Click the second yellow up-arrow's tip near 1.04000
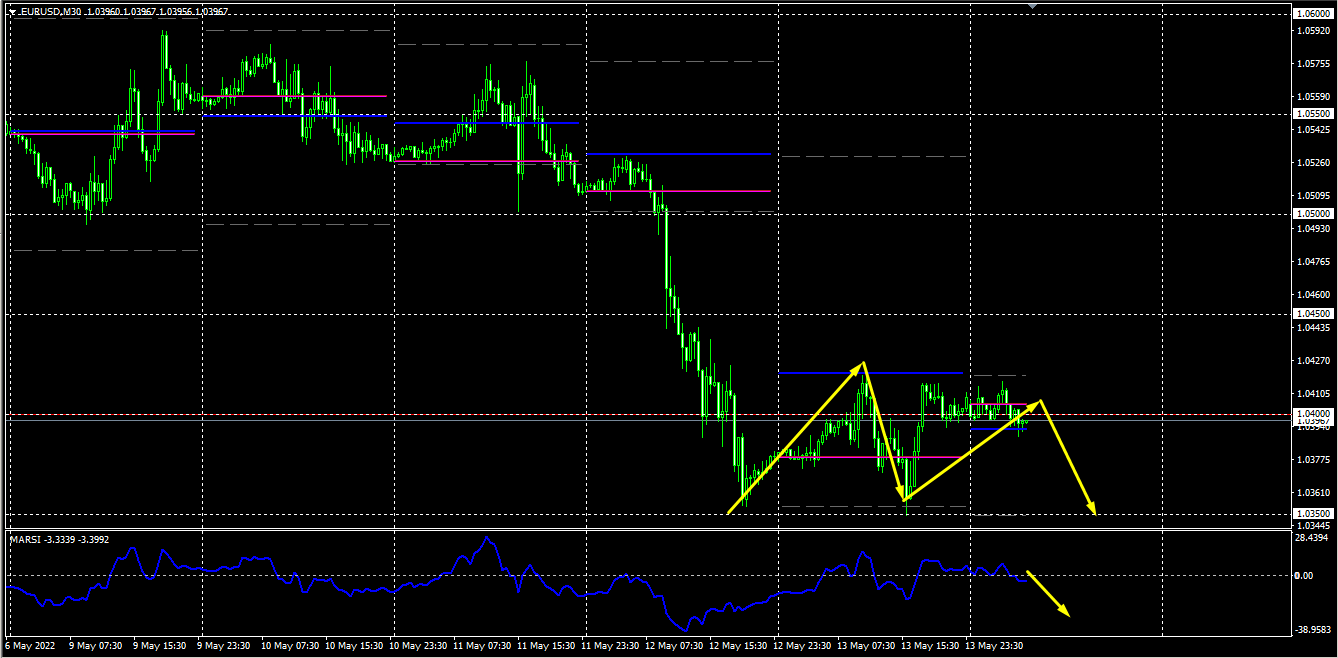Screen dimensions: 1338x658 [1040, 402]
